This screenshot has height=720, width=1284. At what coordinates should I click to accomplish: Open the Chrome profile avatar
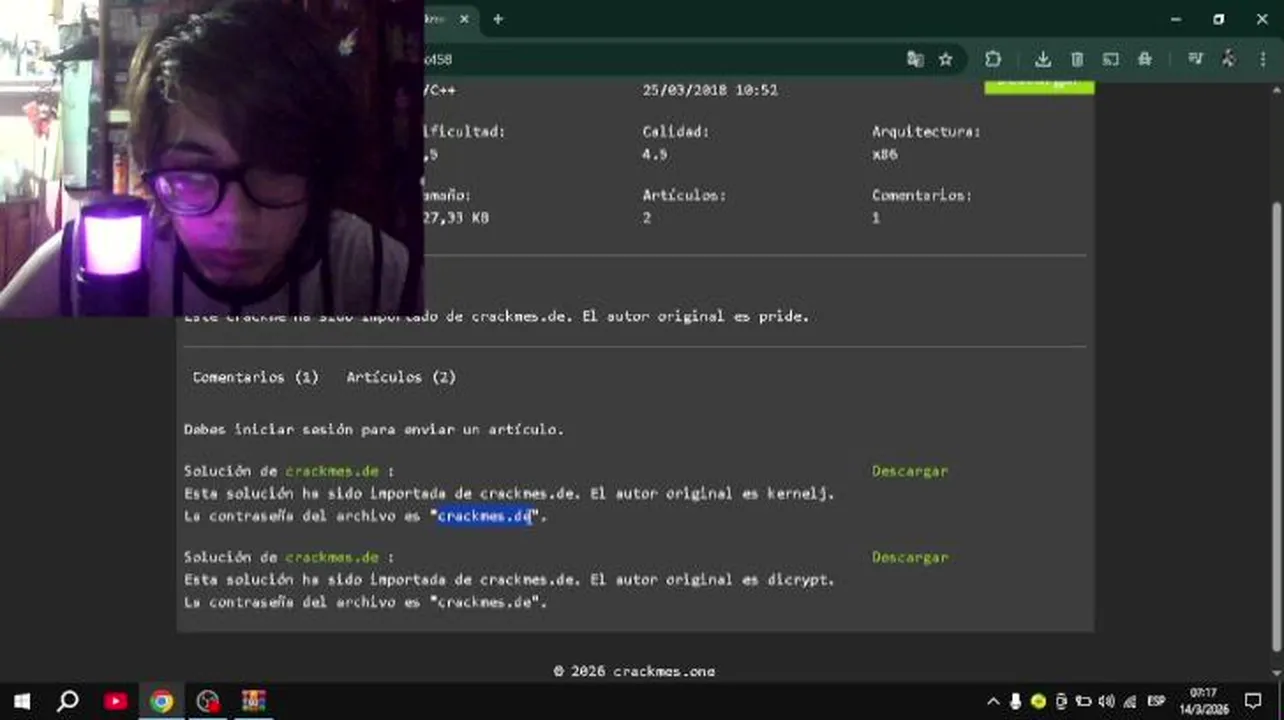(x=1228, y=59)
